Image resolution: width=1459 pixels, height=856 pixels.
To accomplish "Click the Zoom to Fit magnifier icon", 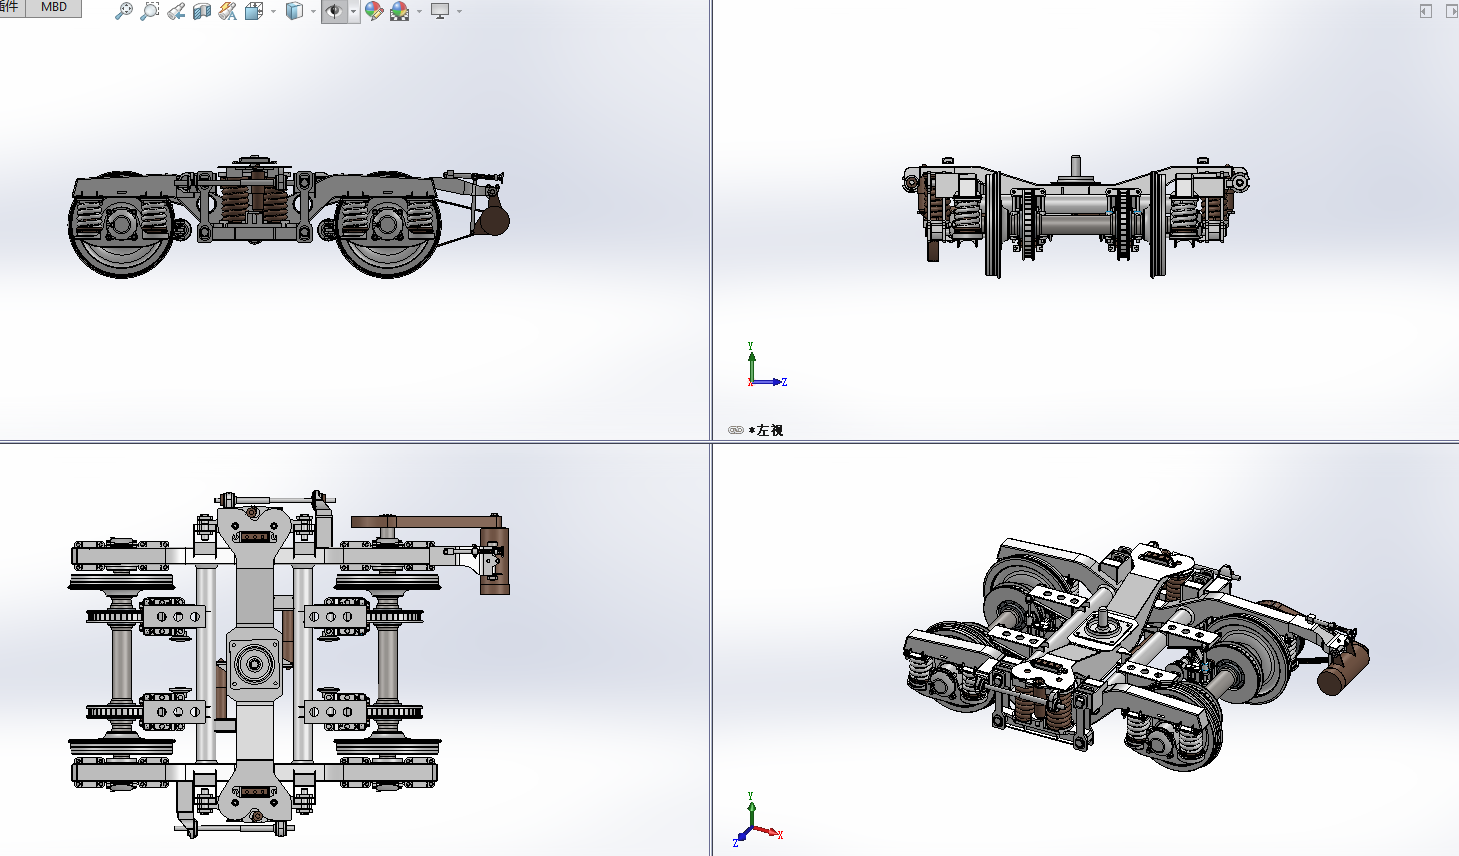I will [123, 11].
